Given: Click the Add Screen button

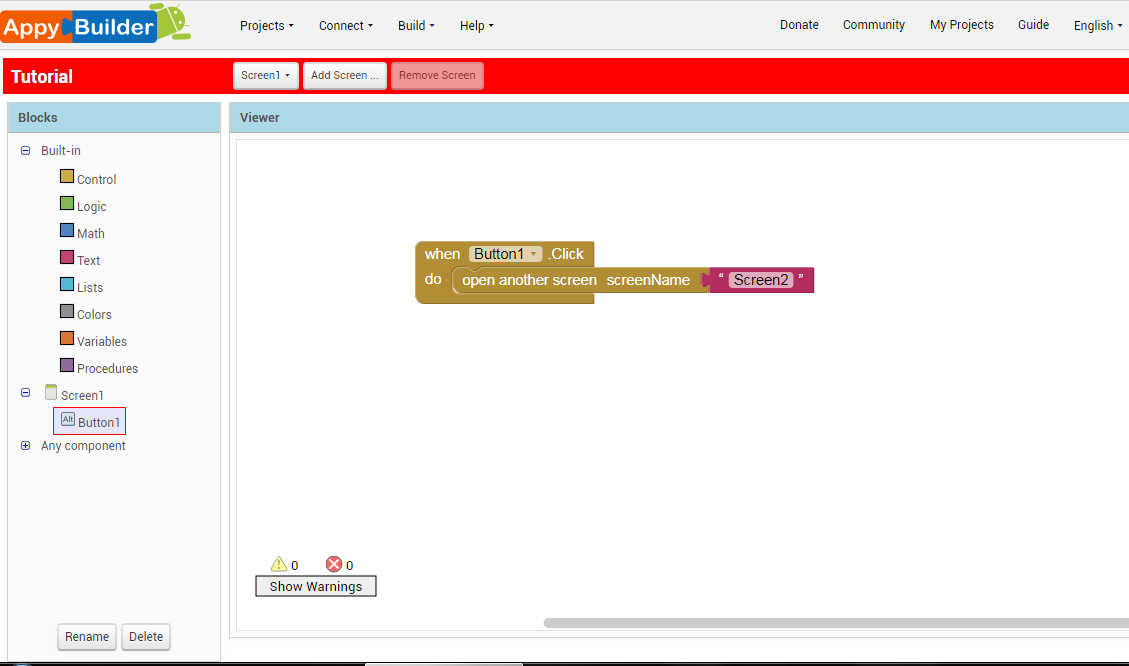Looking at the screenshot, I should [344, 75].
